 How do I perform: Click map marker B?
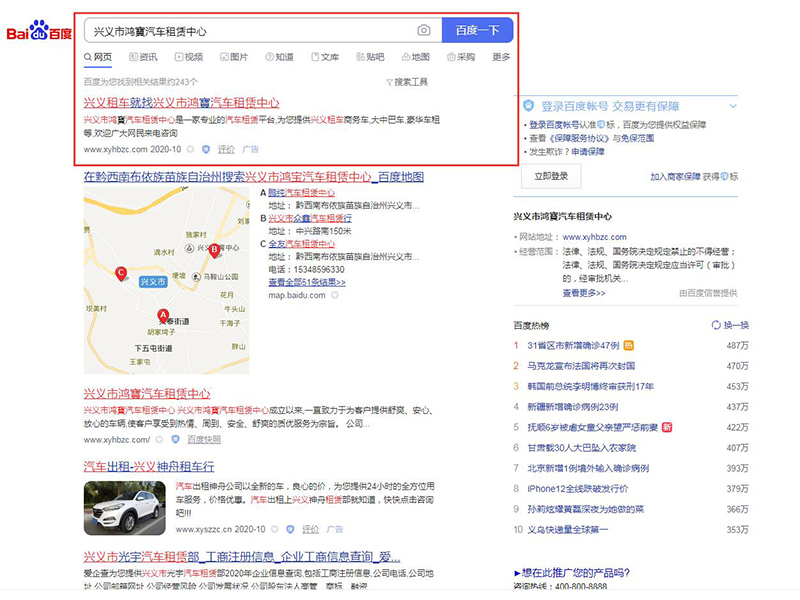coord(214,250)
